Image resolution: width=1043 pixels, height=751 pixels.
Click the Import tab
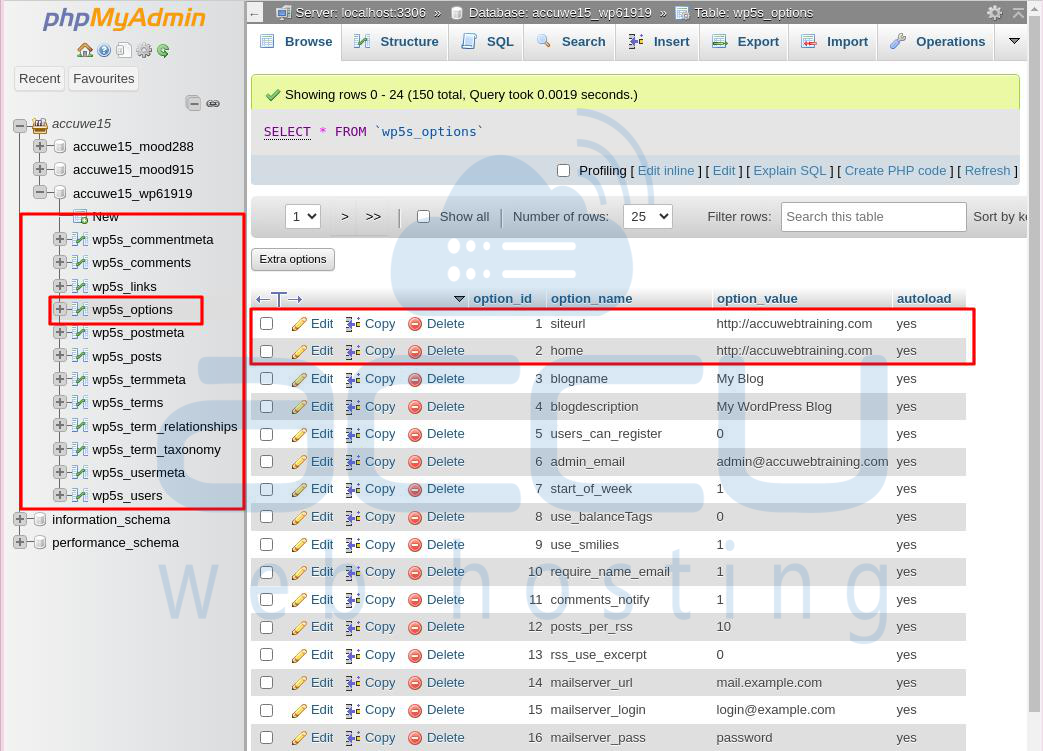(x=834, y=41)
